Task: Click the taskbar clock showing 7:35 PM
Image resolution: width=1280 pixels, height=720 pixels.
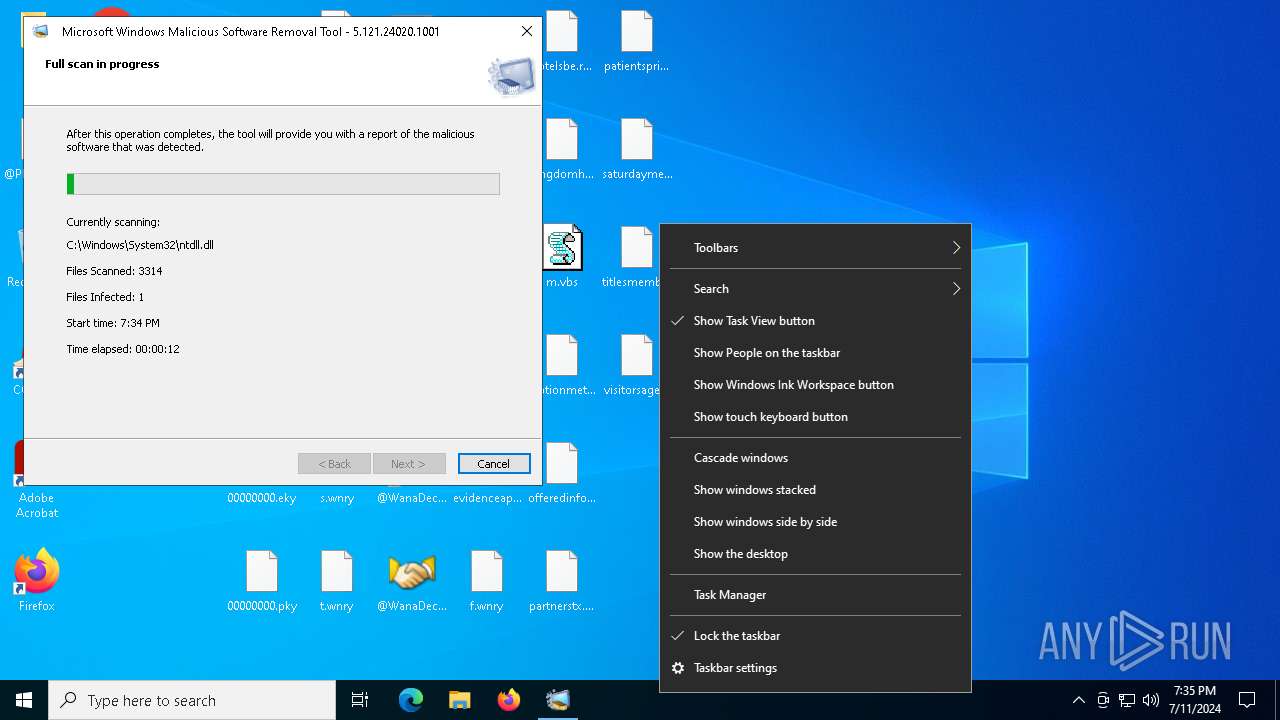Action: pos(1195,700)
